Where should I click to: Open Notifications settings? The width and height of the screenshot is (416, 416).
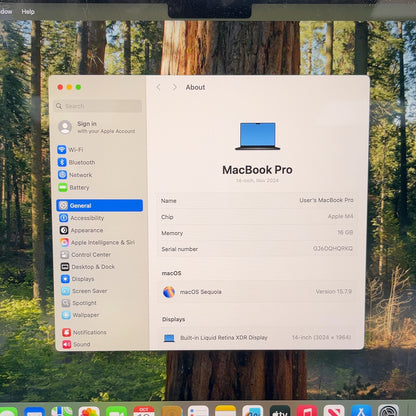tap(84, 332)
